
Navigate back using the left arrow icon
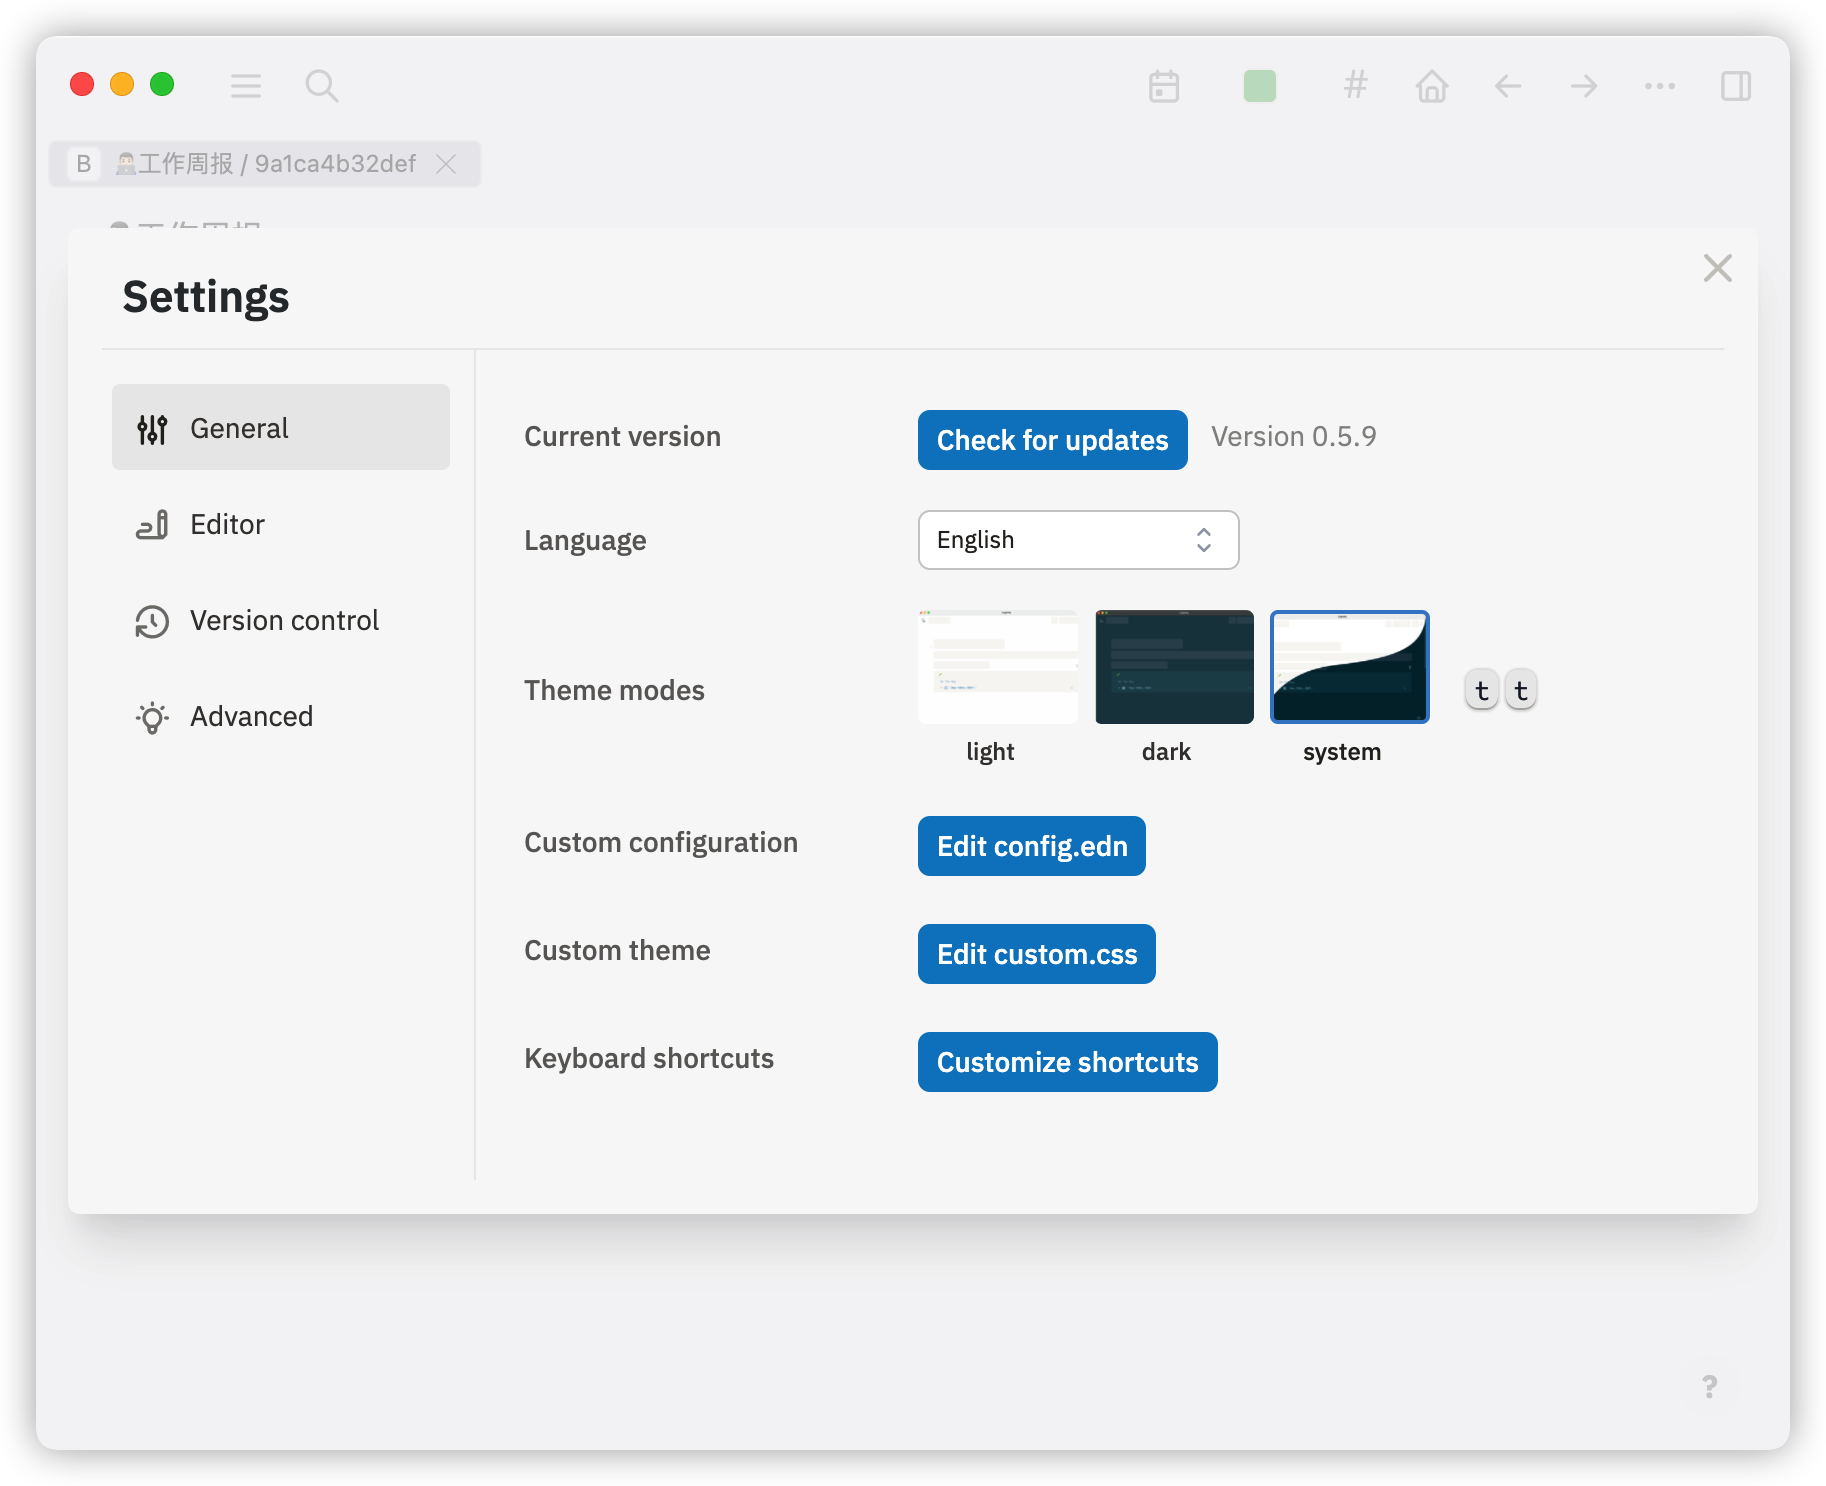[x=1507, y=86]
